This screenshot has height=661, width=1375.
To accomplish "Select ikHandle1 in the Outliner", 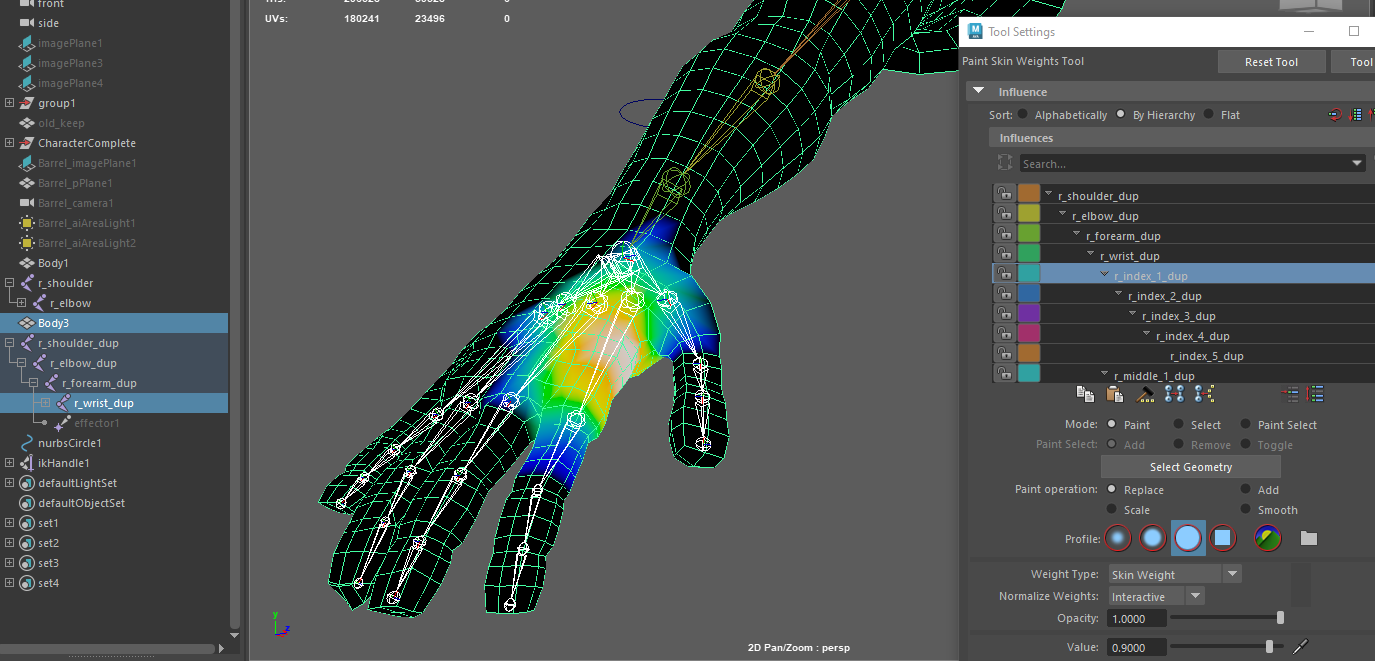I will 63,463.
